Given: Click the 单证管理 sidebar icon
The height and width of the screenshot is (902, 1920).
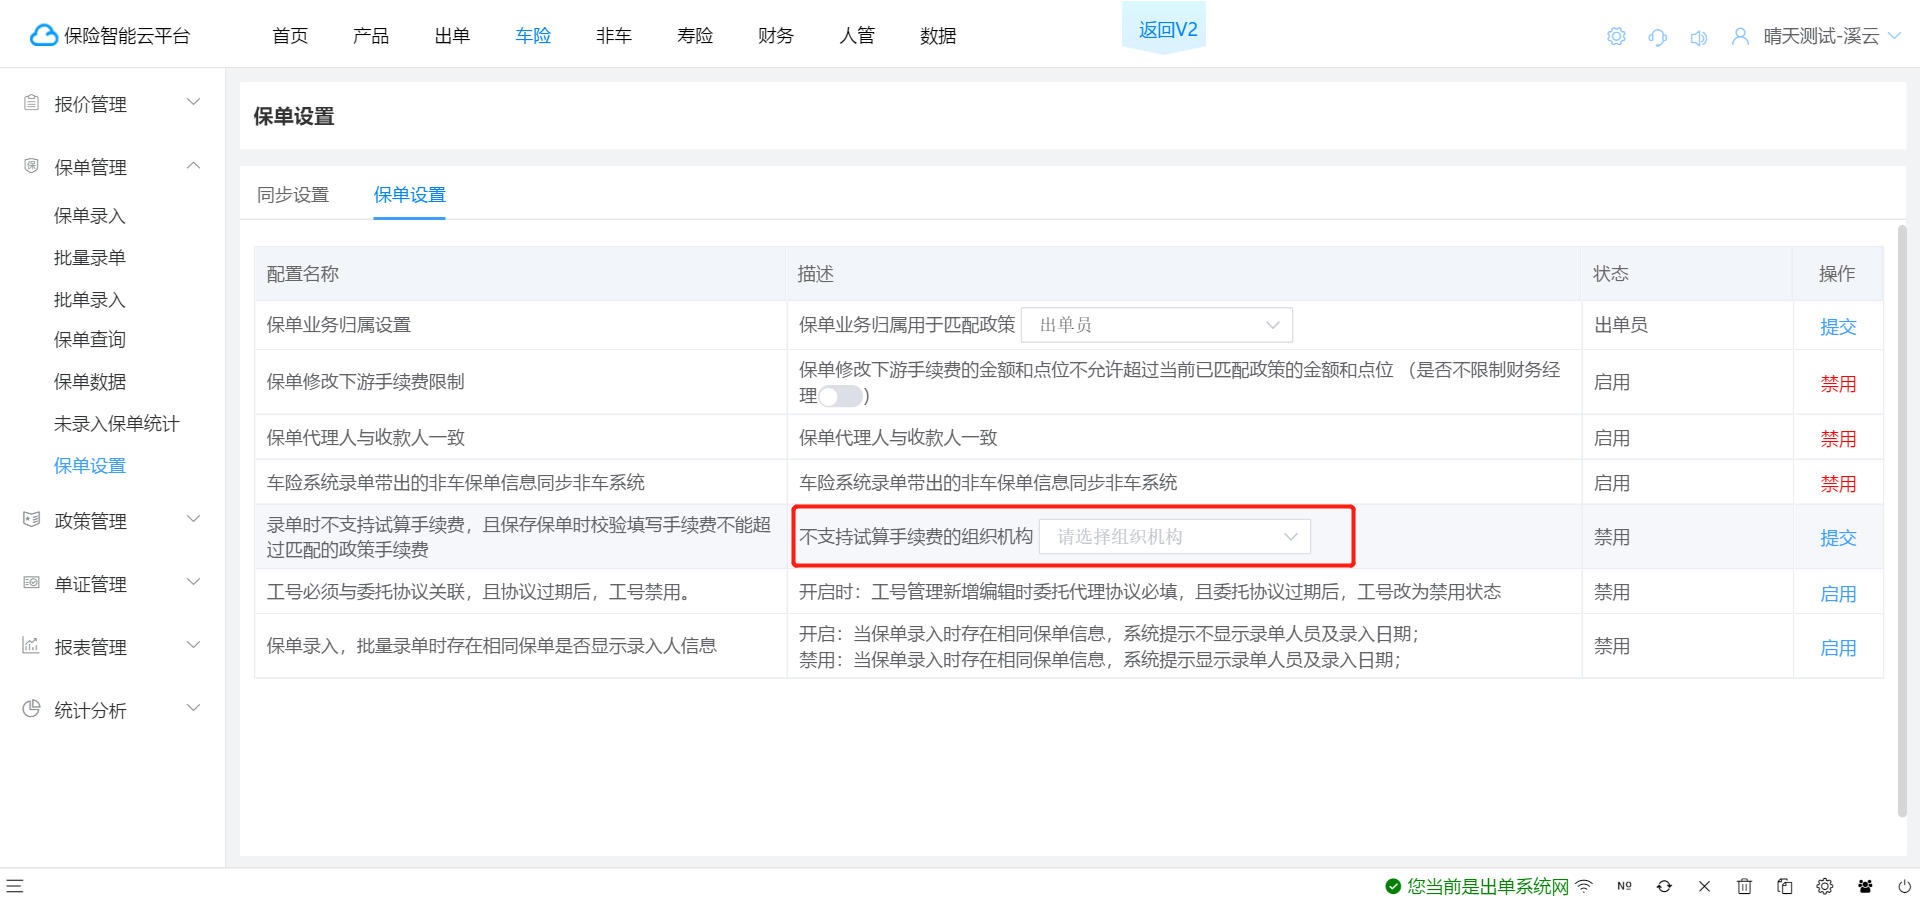Looking at the screenshot, I should click(31, 582).
